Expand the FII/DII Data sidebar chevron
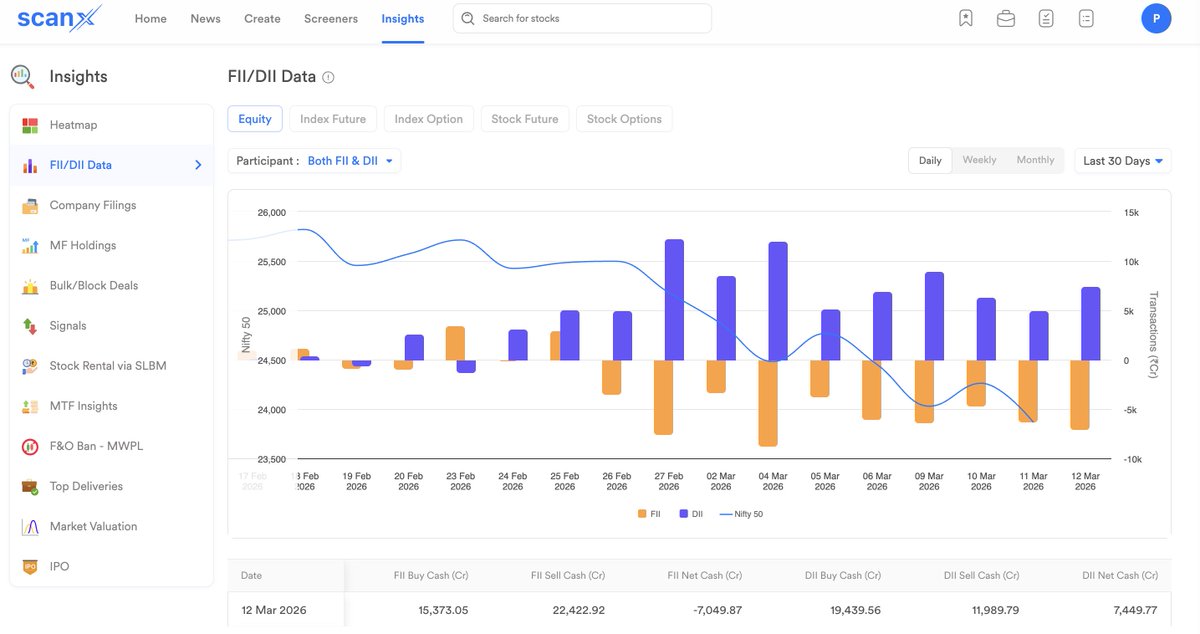 [x=198, y=165]
